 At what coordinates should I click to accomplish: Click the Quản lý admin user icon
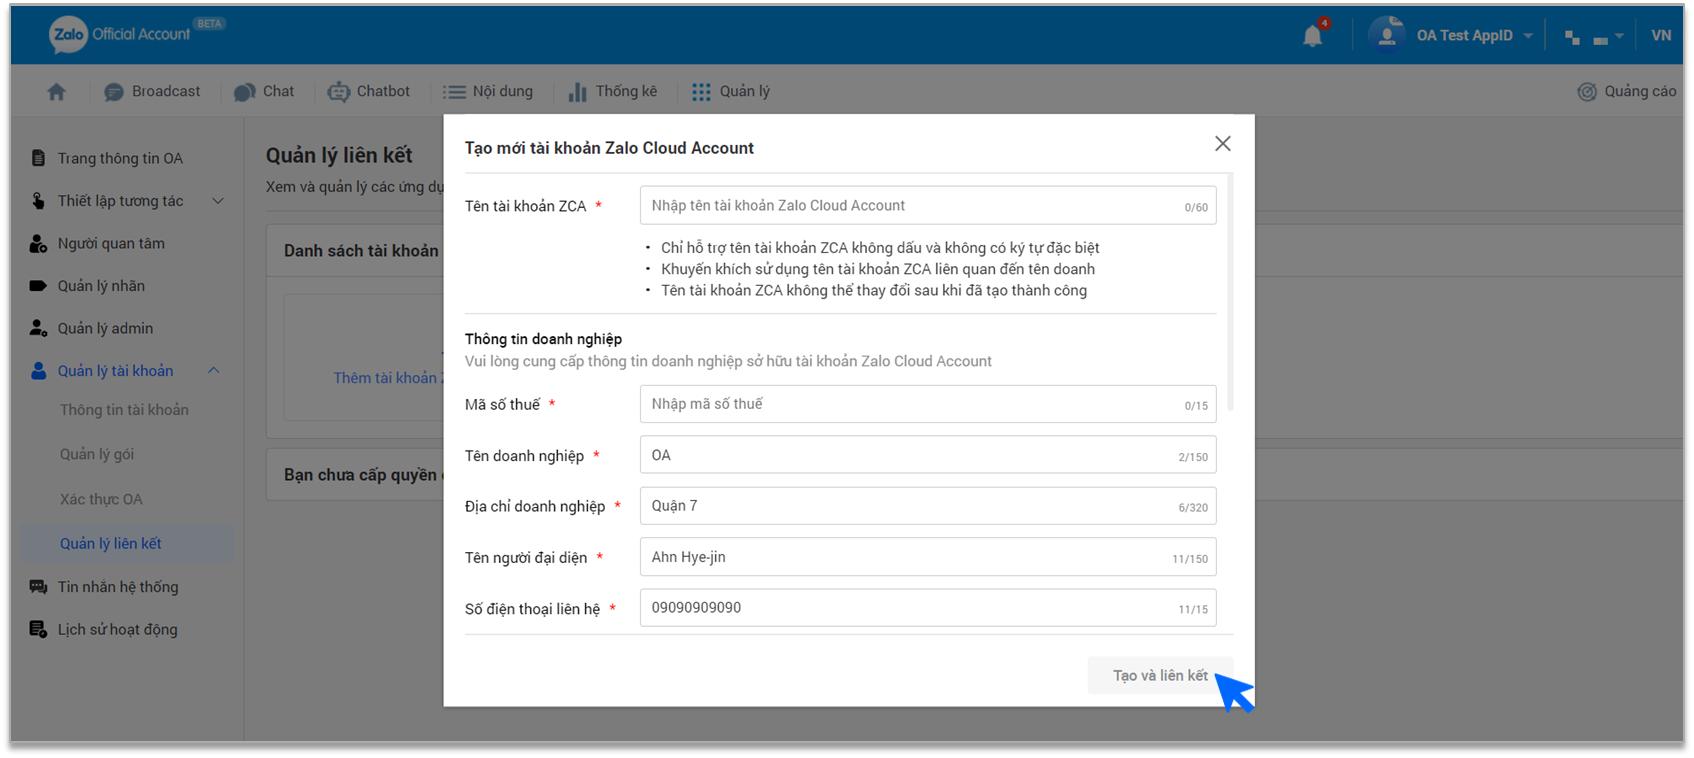pyautogui.click(x=38, y=328)
